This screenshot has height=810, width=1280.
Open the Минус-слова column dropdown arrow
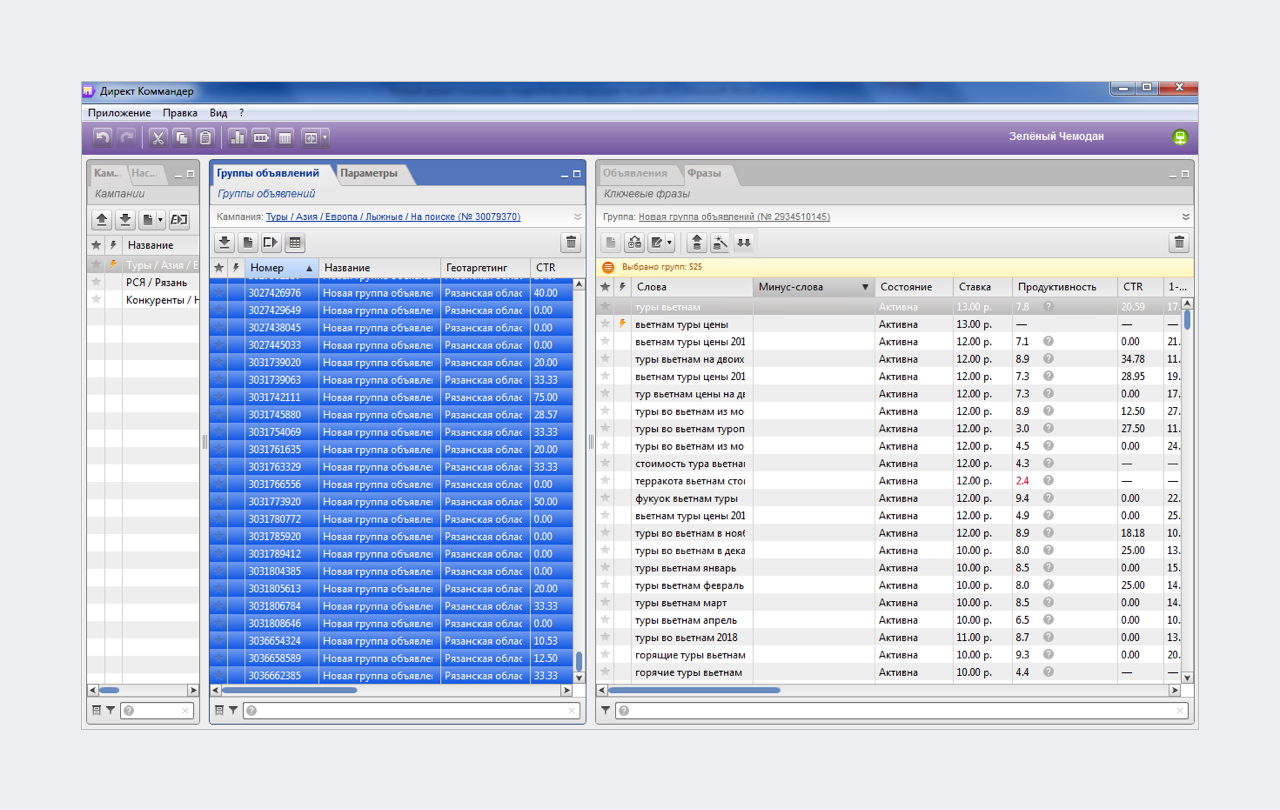point(865,287)
